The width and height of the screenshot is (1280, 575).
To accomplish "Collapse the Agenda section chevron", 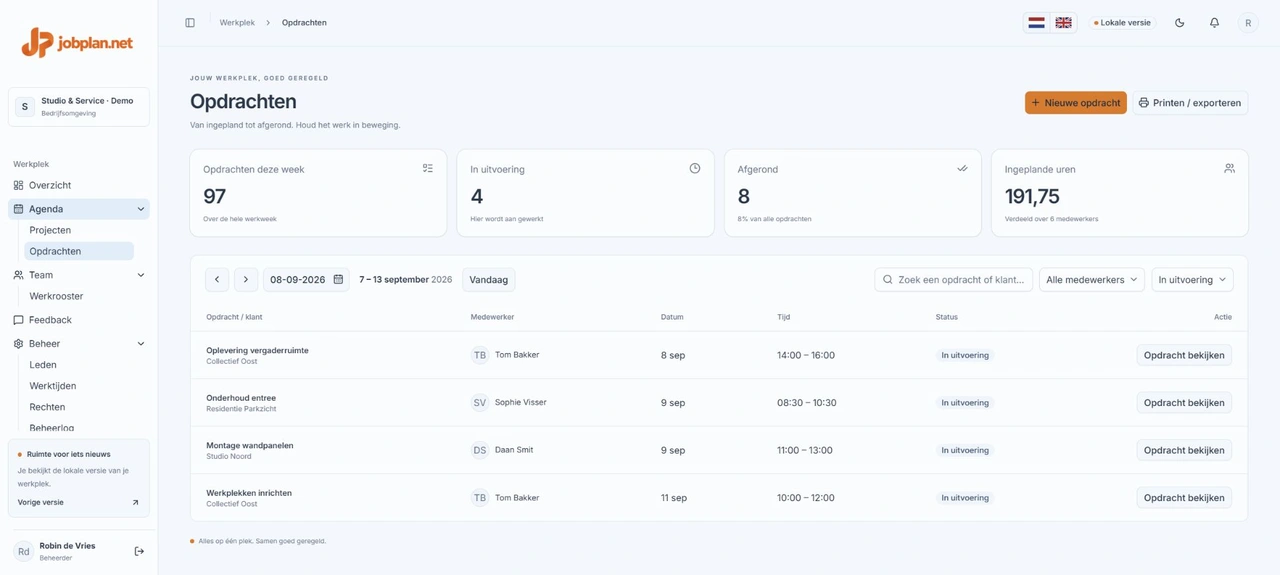I will pos(140,209).
